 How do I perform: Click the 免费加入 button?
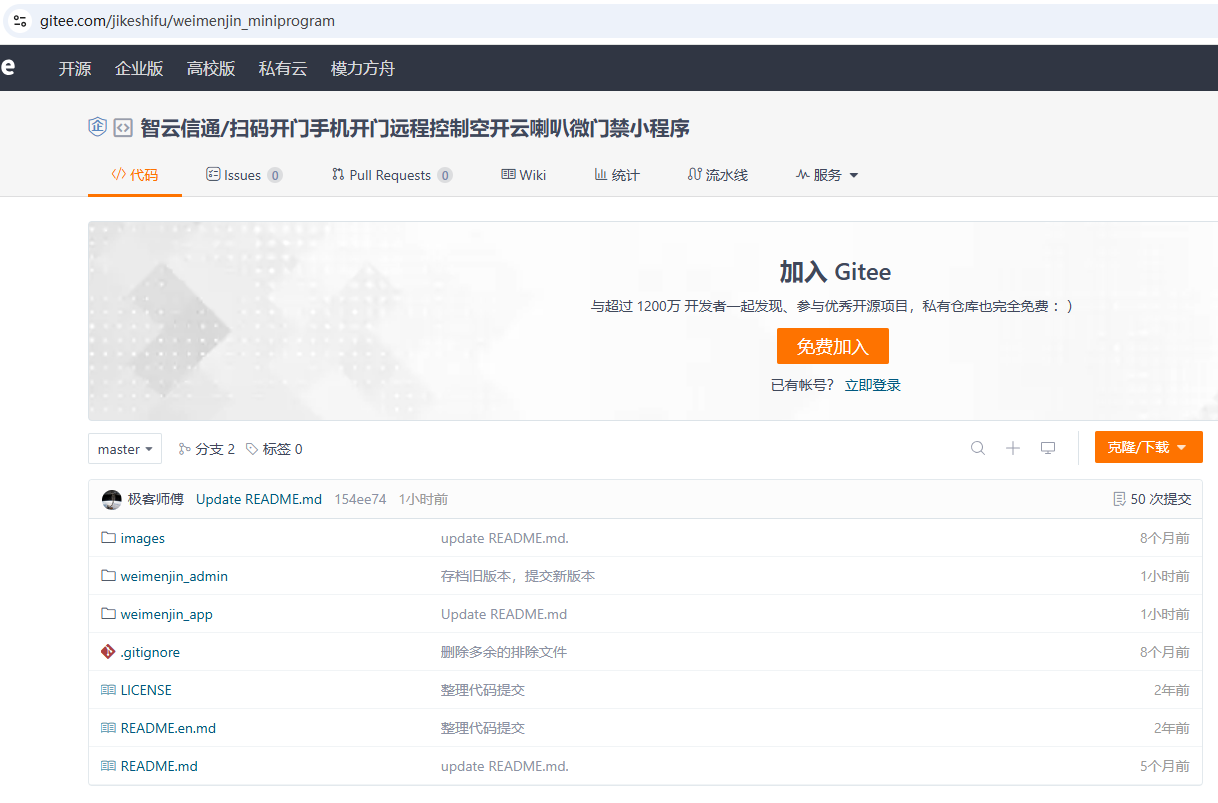pos(833,346)
